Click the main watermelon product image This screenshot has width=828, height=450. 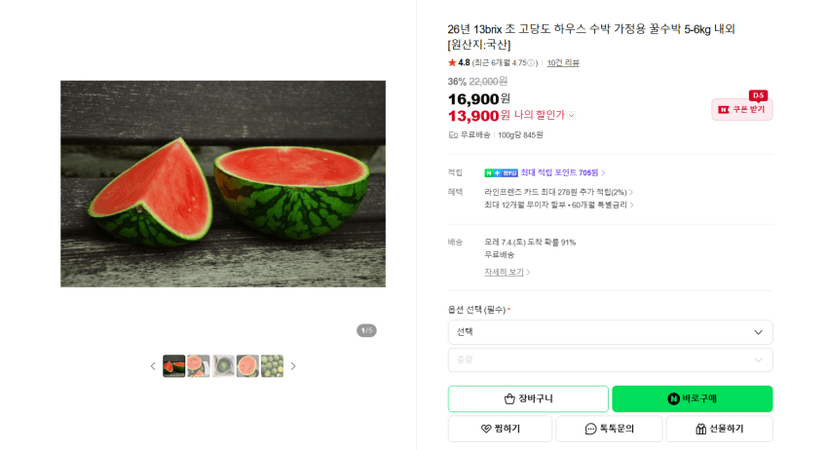(223, 184)
